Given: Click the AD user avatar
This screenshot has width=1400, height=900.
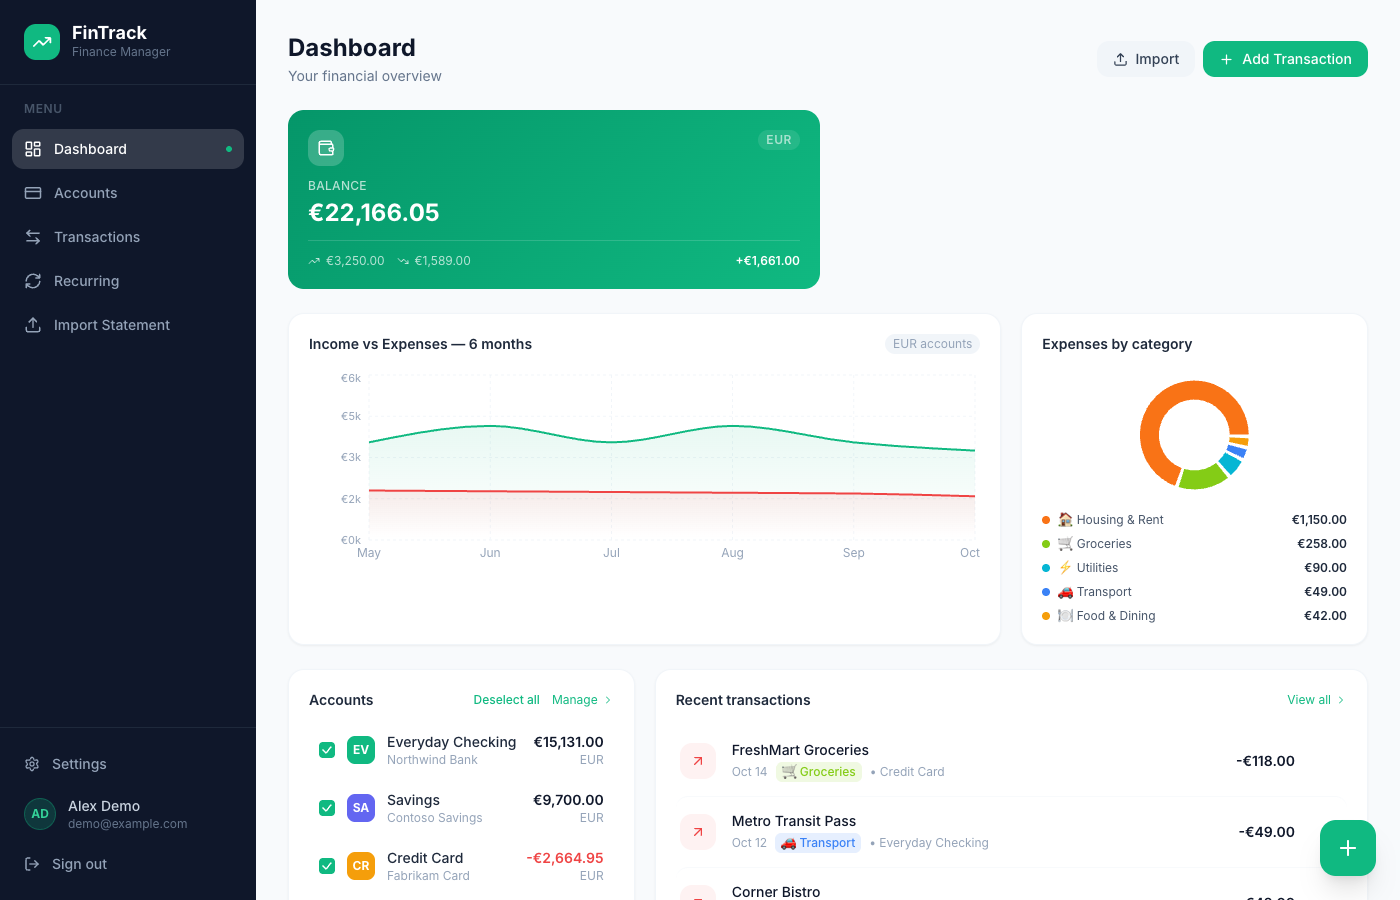Looking at the screenshot, I should point(40,814).
